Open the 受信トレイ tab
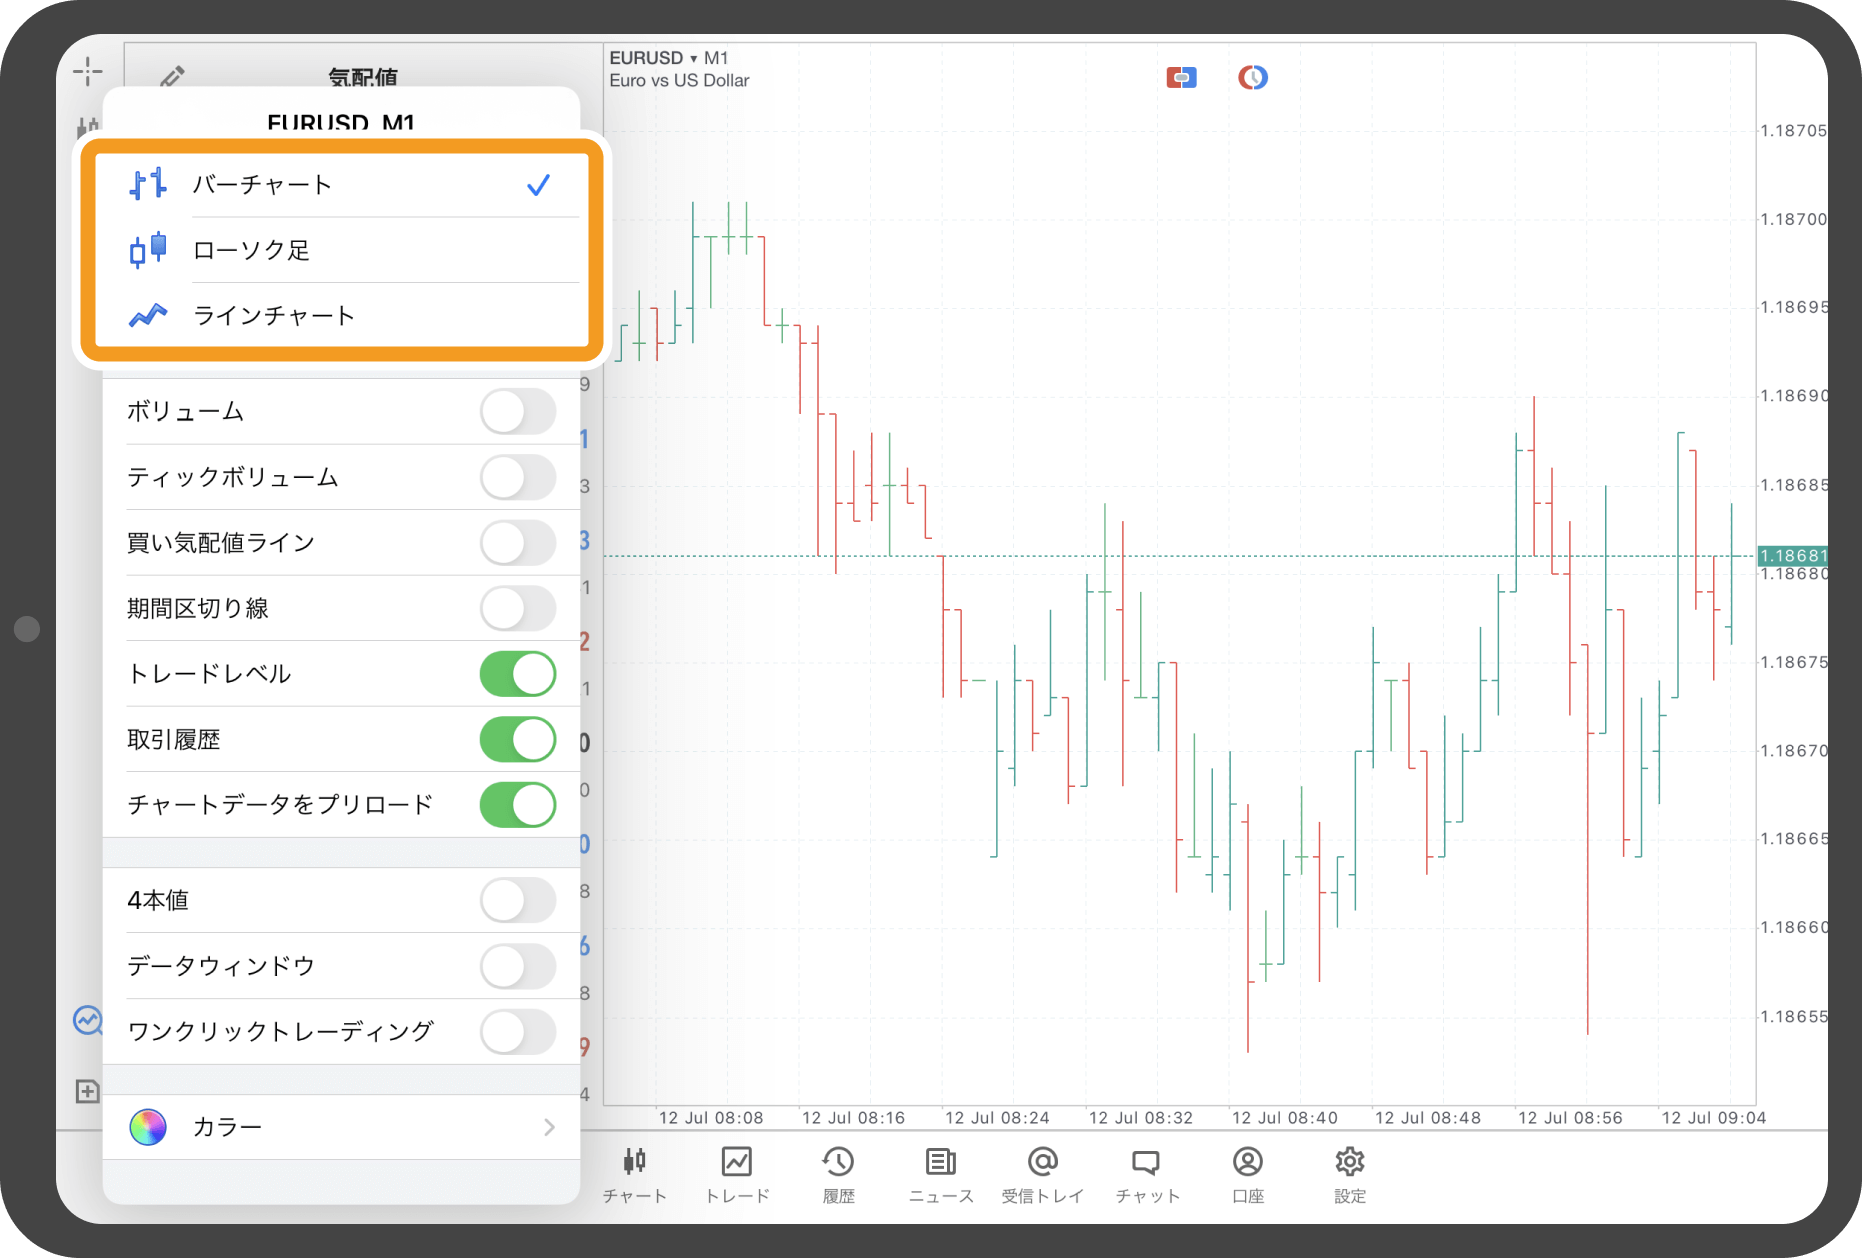Screen dimensions: 1862x1258 tap(1043, 1175)
